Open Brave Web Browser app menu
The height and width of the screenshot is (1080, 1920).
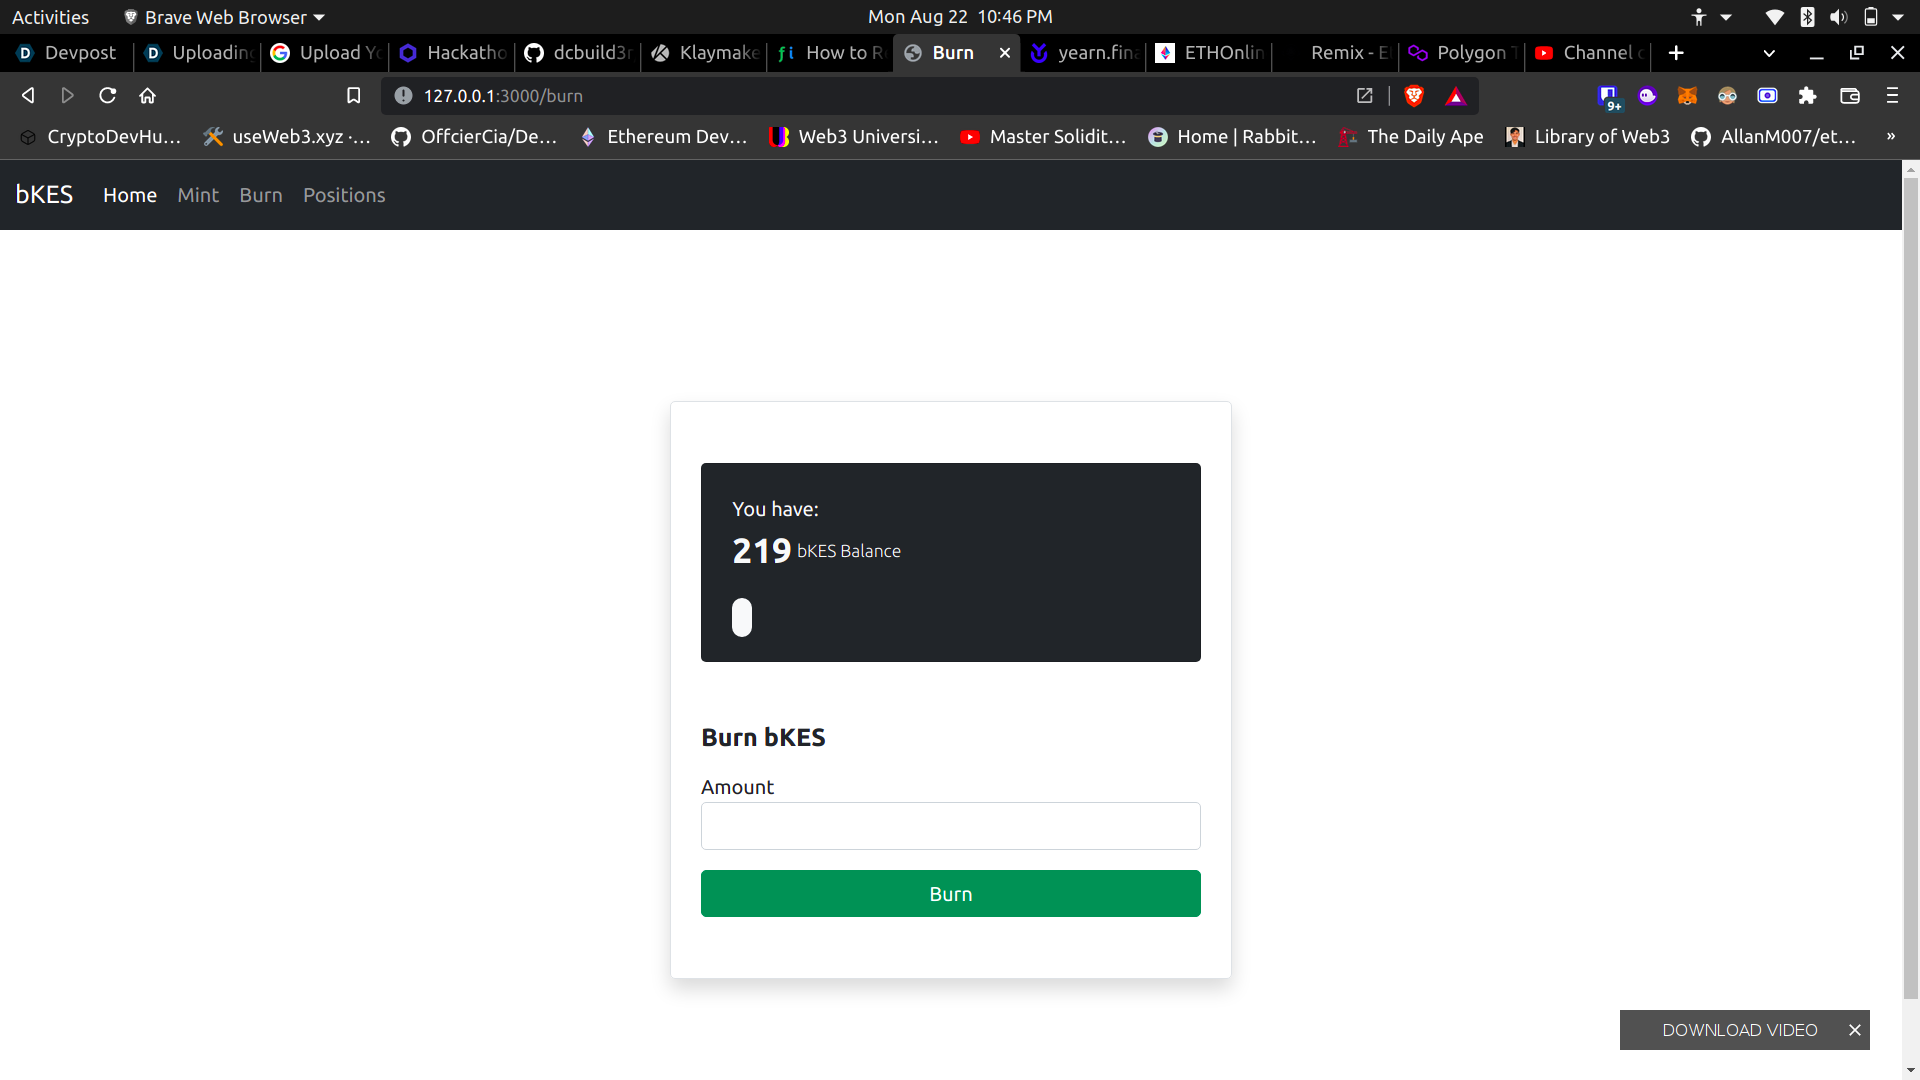tap(225, 17)
